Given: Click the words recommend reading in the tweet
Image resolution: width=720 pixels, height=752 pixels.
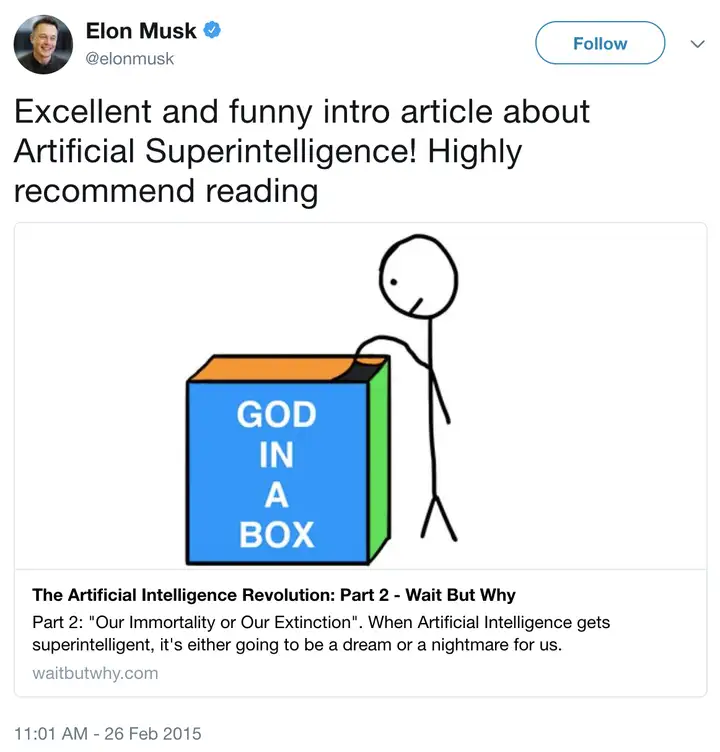Looking at the screenshot, I should click(x=166, y=191).
